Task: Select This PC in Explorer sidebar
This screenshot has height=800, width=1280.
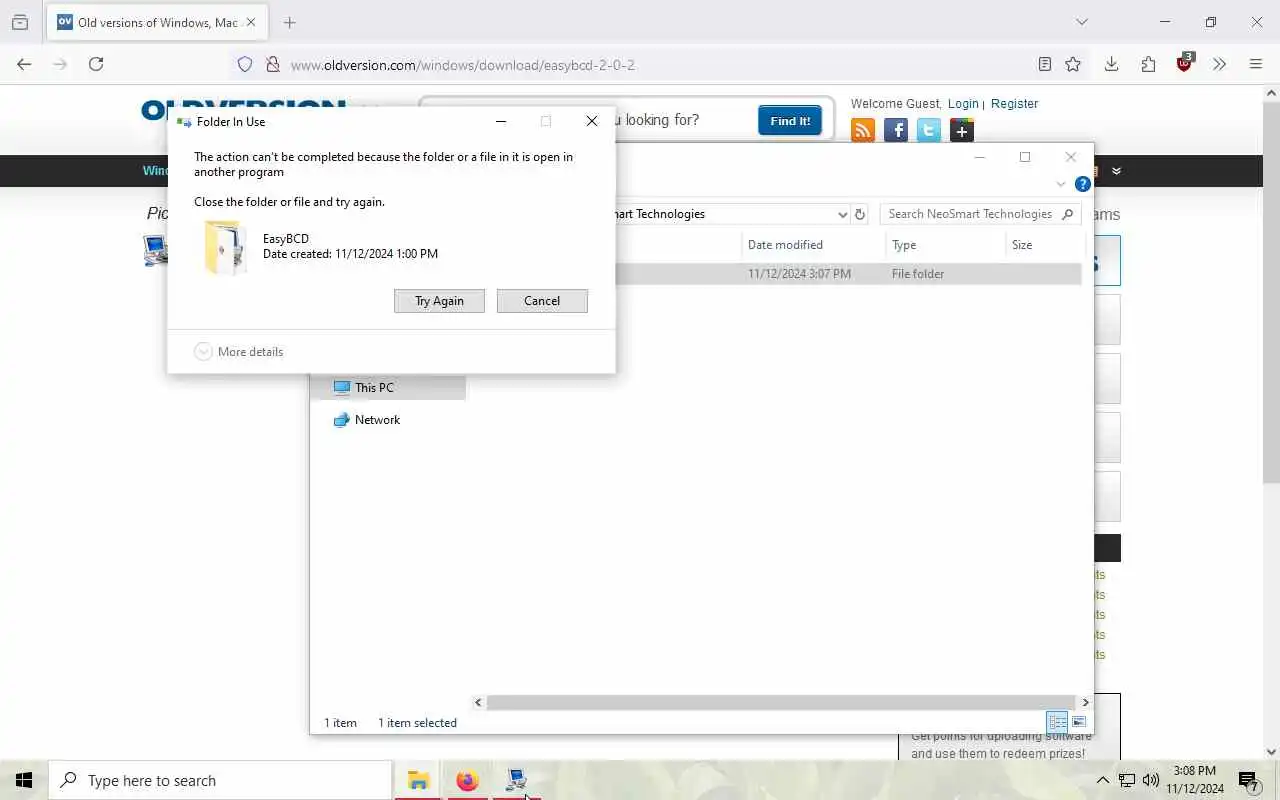Action: pos(388,388)
